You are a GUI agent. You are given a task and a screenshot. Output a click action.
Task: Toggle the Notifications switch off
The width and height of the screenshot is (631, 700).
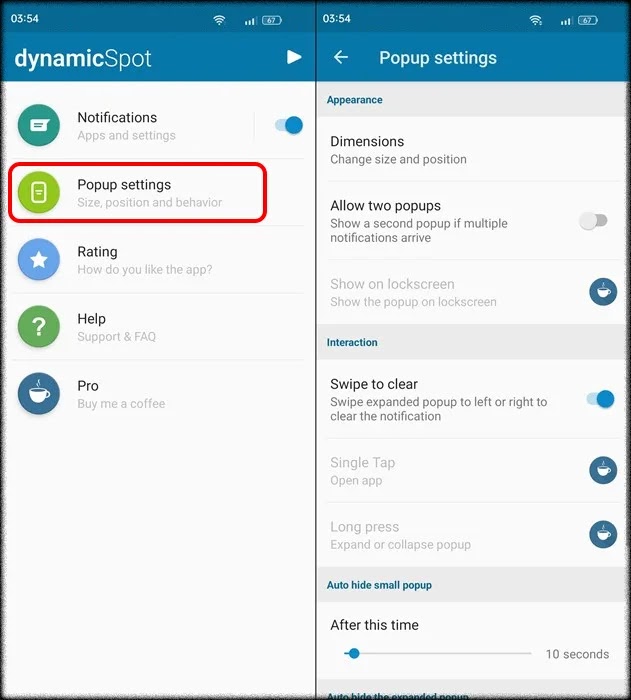pos(289,125)
